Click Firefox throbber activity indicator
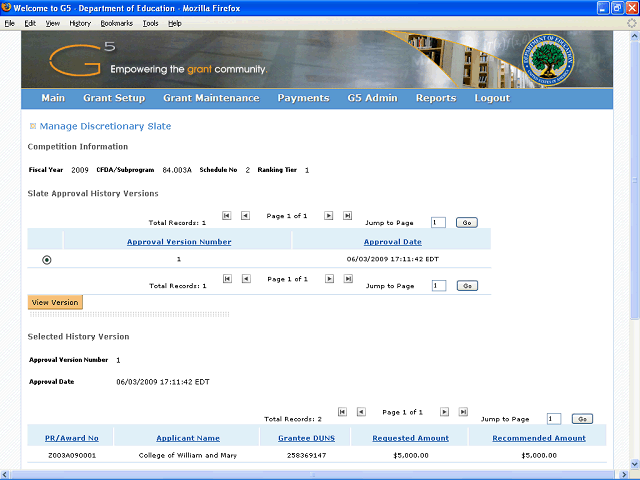 [631, 23]
